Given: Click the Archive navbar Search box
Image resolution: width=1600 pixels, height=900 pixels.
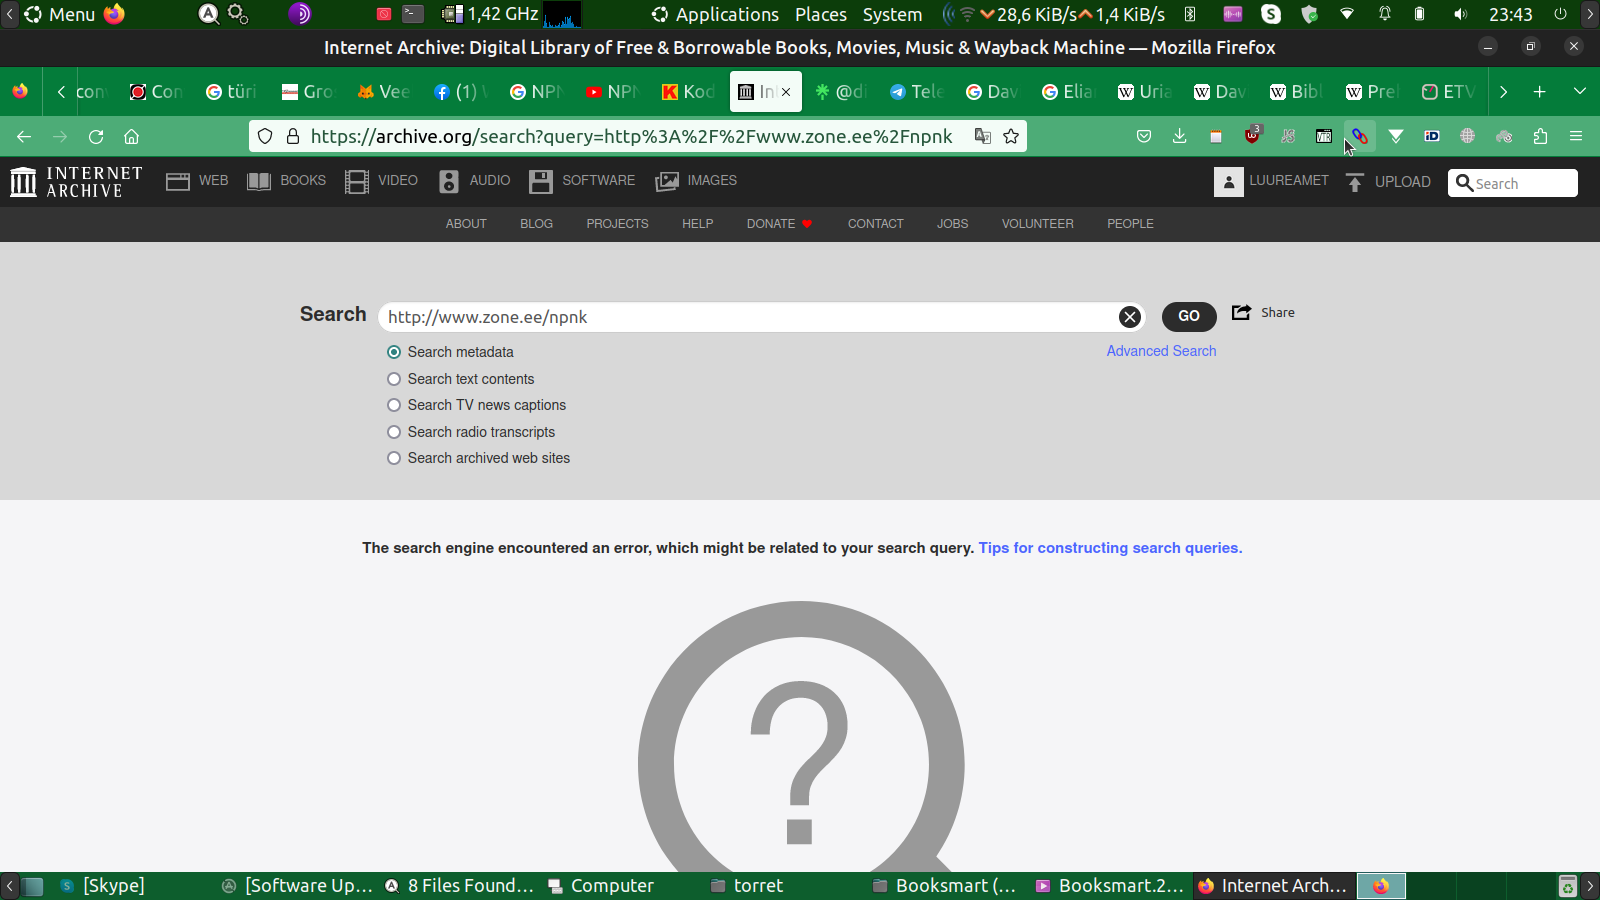Looking at the screenshot, I should pyautogui.click(x=1513, y=183).
